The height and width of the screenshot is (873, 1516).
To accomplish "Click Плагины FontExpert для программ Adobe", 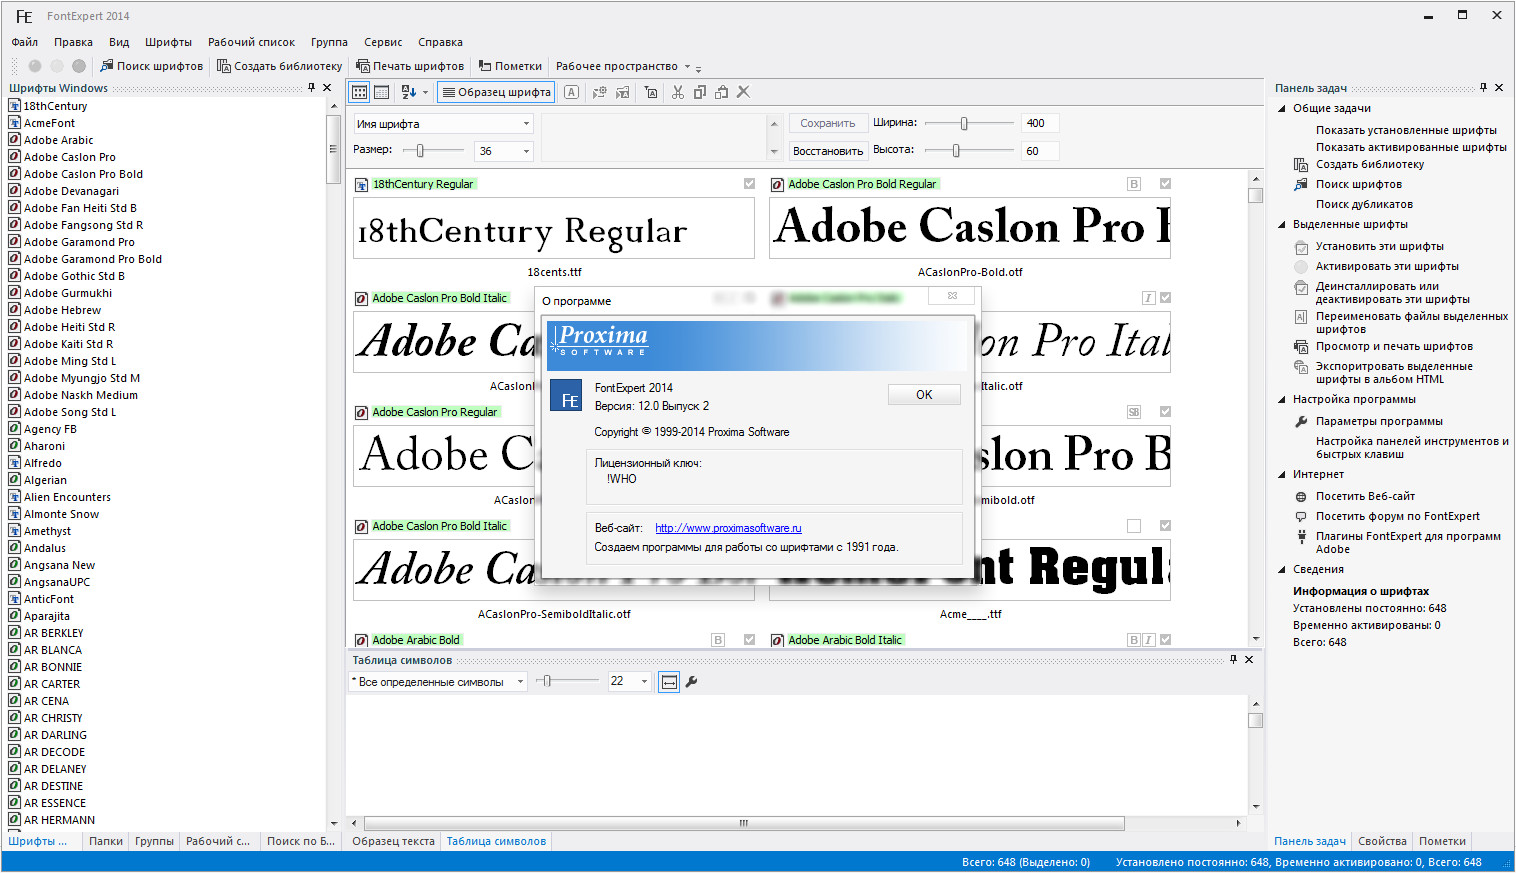I will point(1408,542).
